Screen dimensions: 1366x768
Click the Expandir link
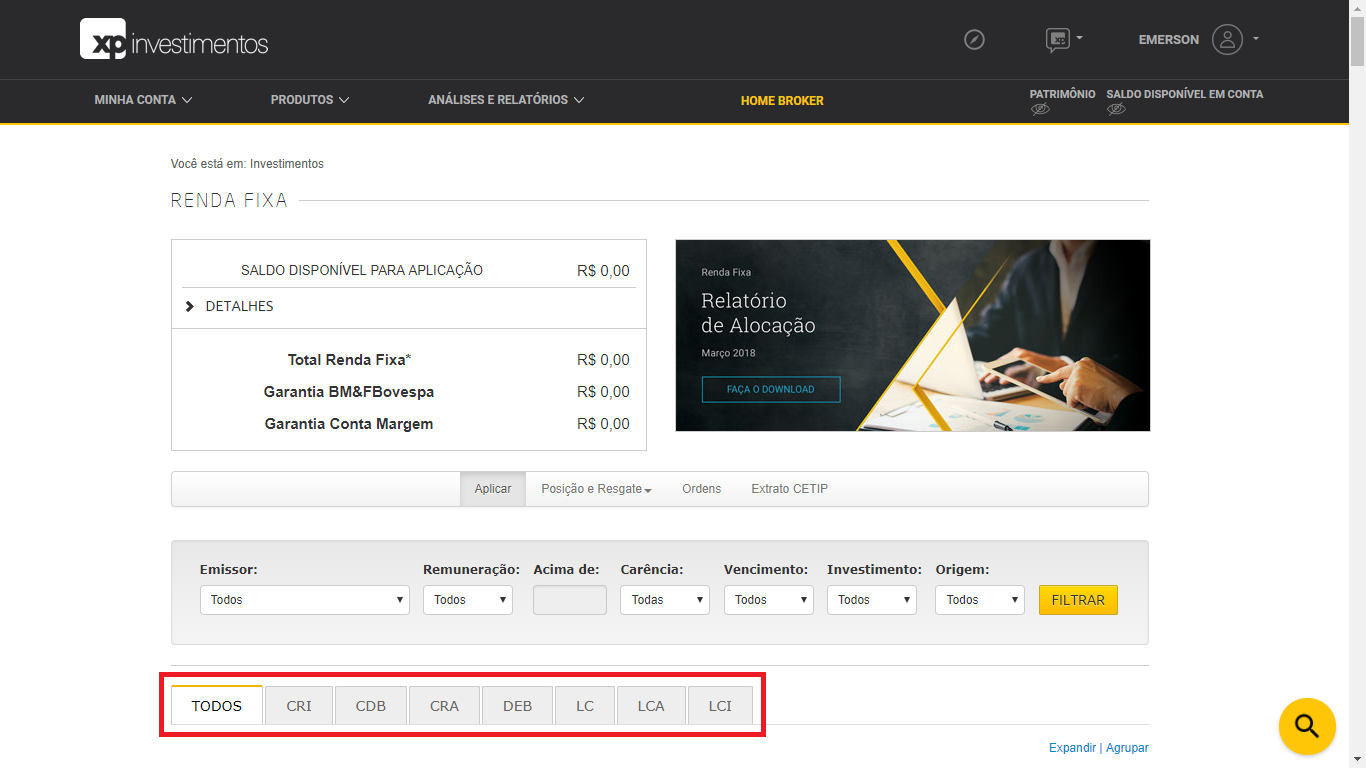click(x=1072, y=748)
